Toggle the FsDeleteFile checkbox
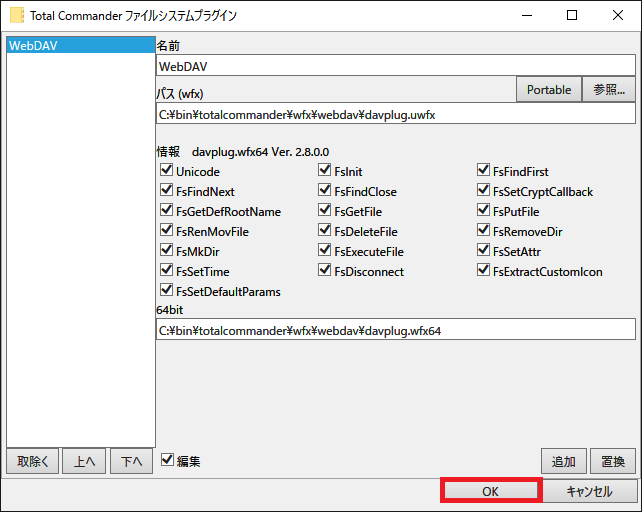Viewport: 642px width, 512px height. [x=324, y=230]
